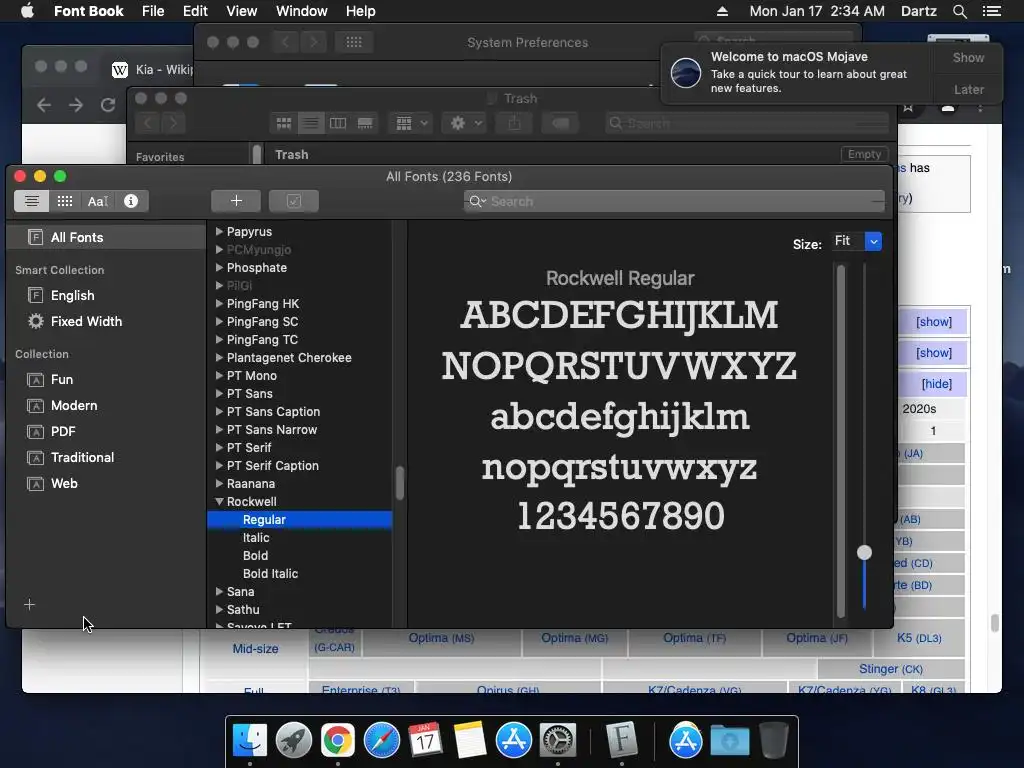Open Launchpad from the Dock

tap(294, 740)
